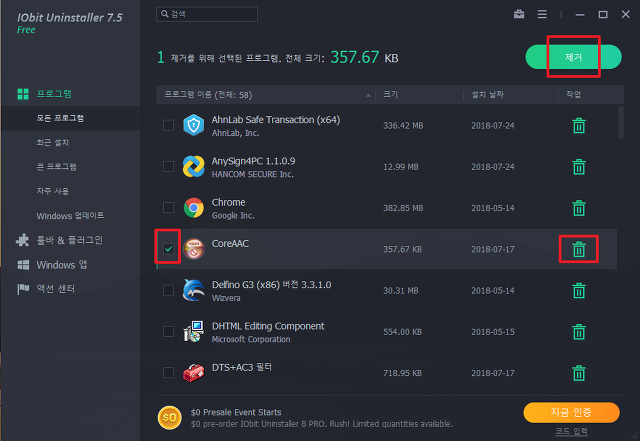
Task: Click the trash icon for AnySign4PC
Action: [x=579, y=167]
